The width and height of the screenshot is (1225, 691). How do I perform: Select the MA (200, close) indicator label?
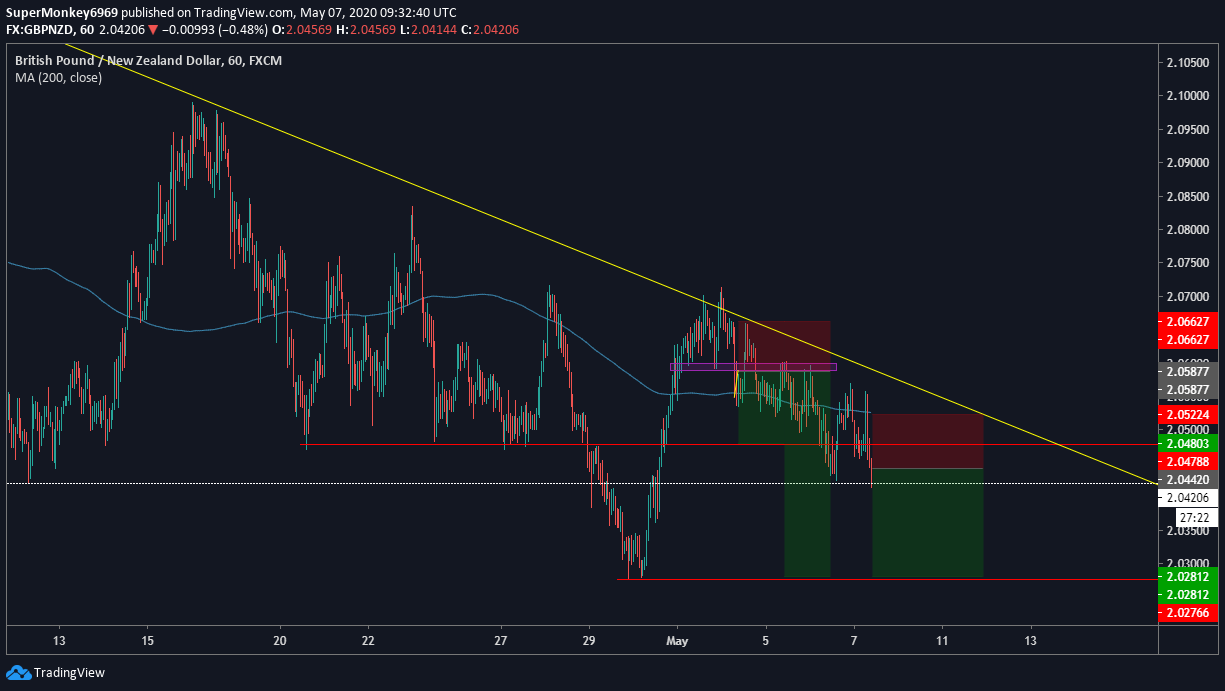pos(58,77)
